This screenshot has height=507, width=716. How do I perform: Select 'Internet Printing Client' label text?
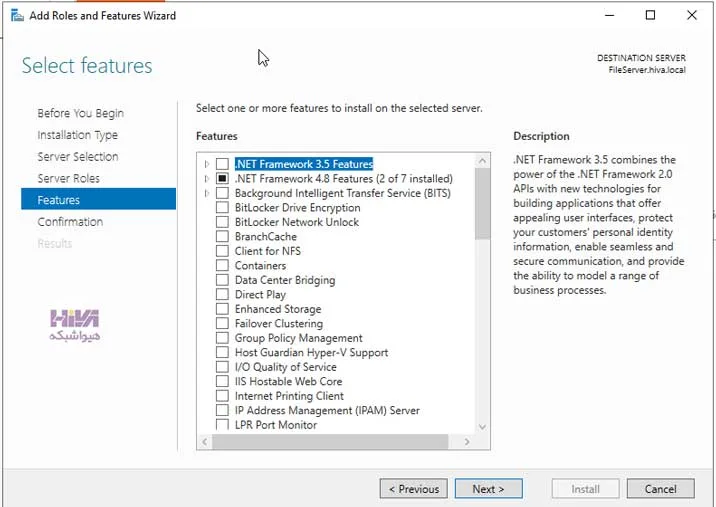pyautogui.click(x=289, y=396)
